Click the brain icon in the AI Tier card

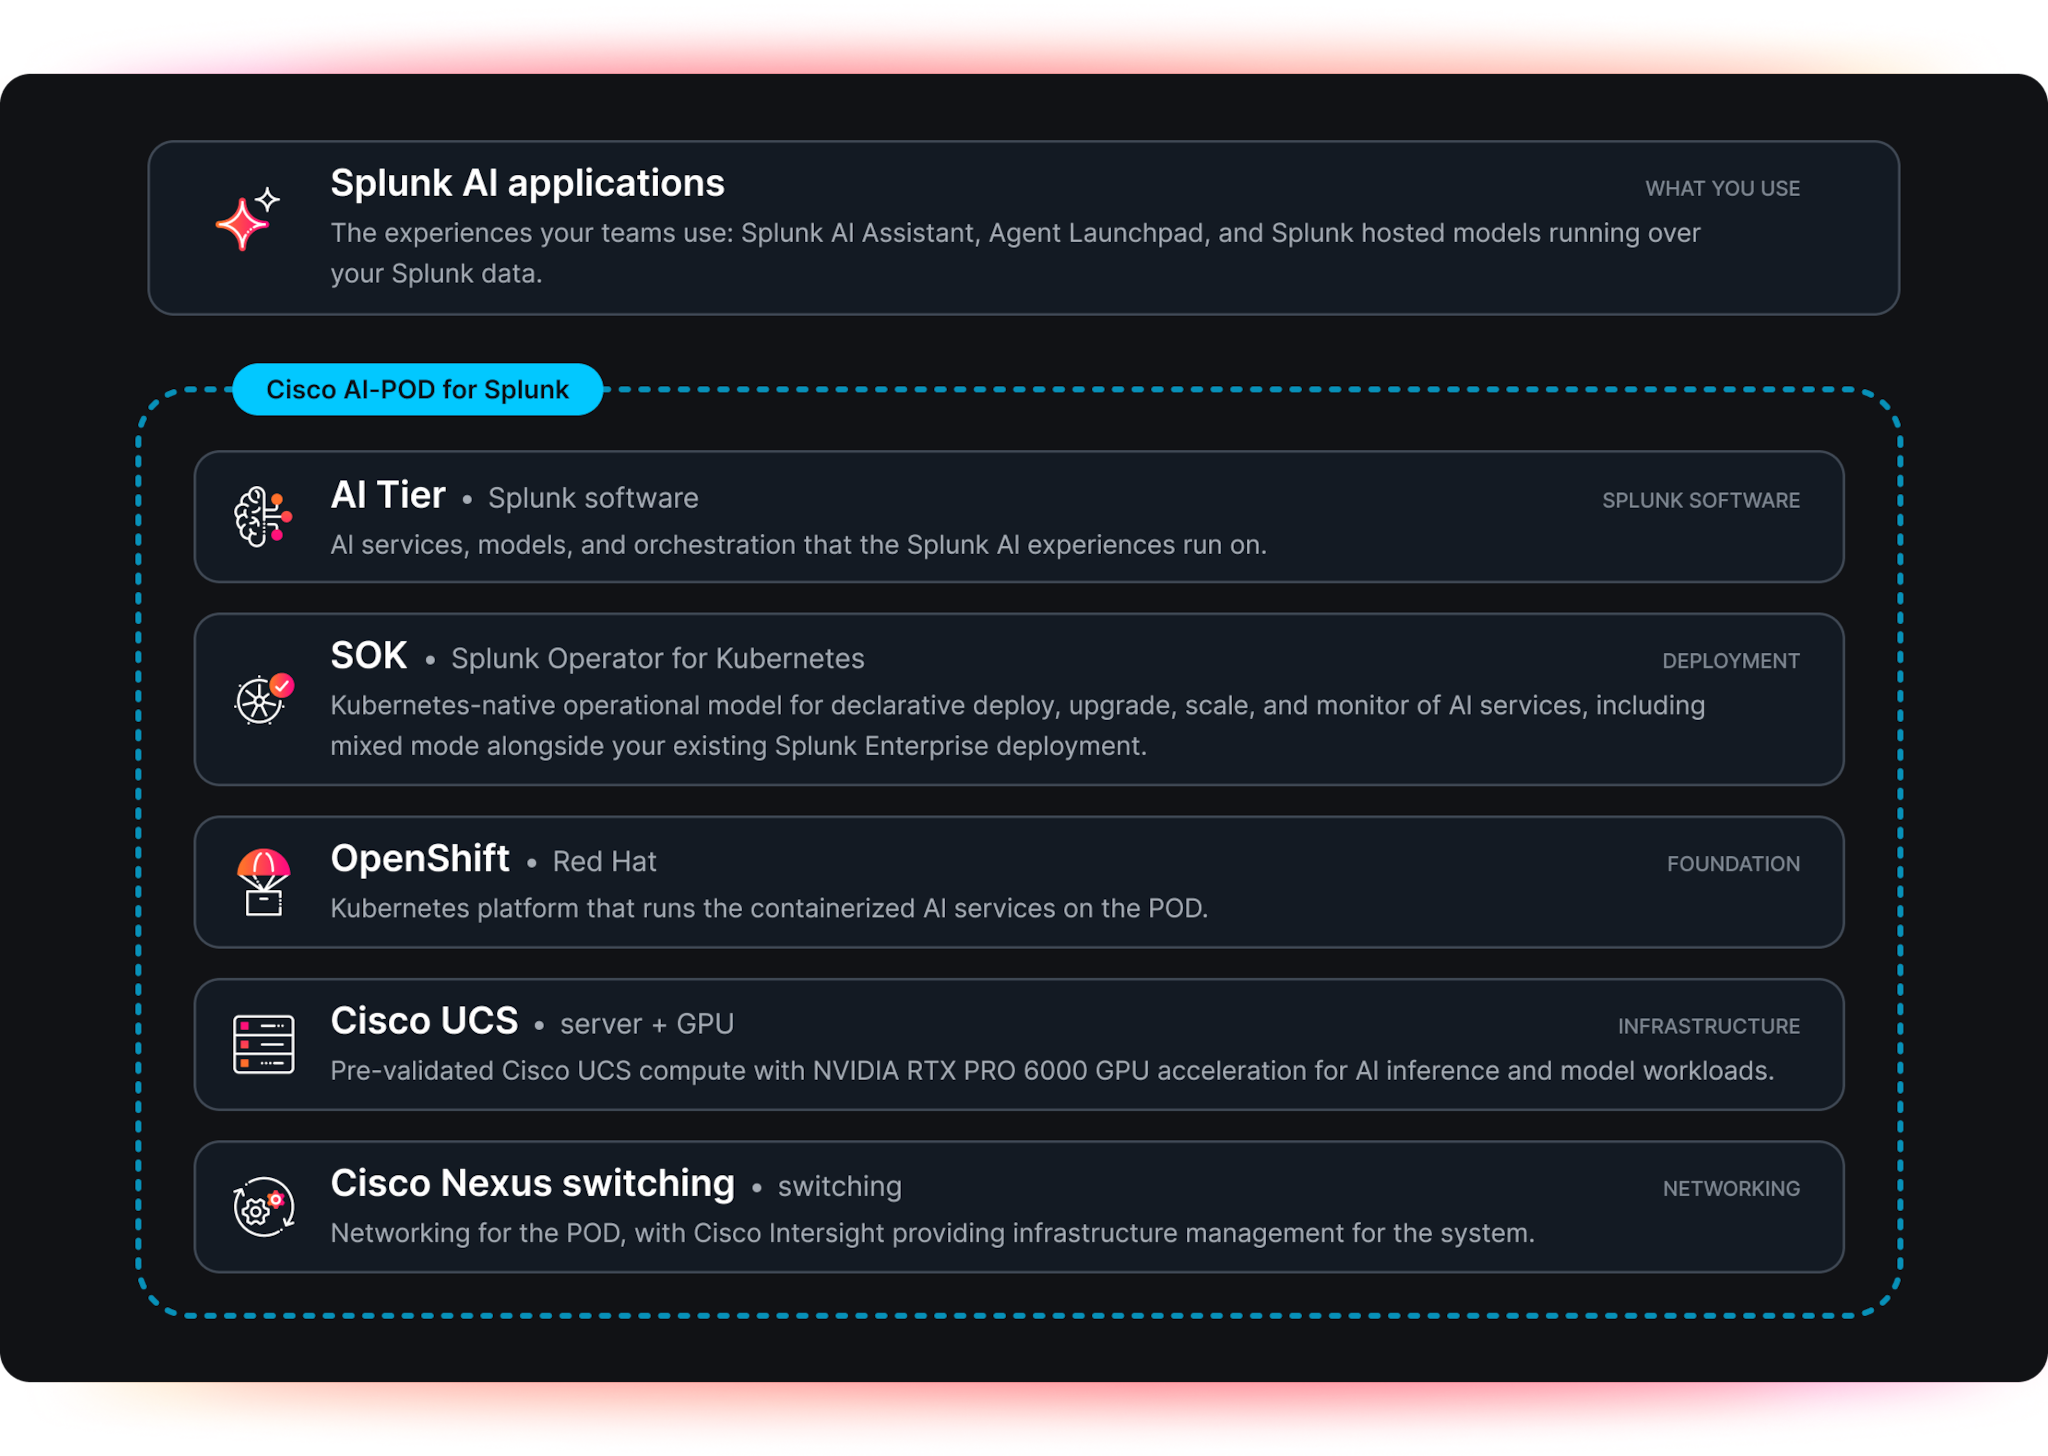[x=263, y=516]
